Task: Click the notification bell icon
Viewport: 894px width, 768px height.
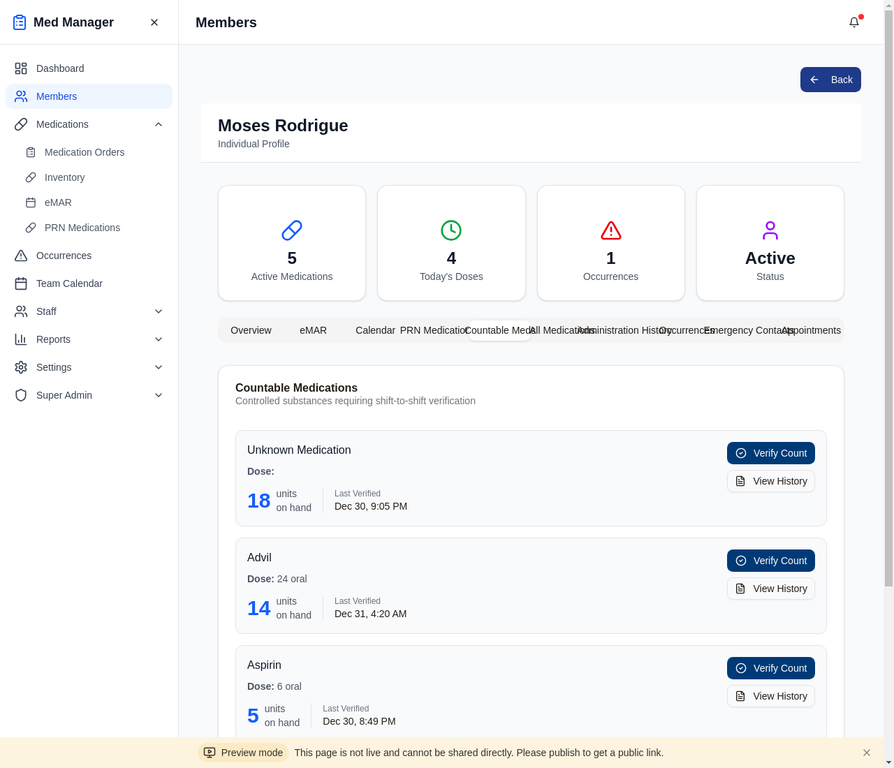Action: click(x=853, y=22)
